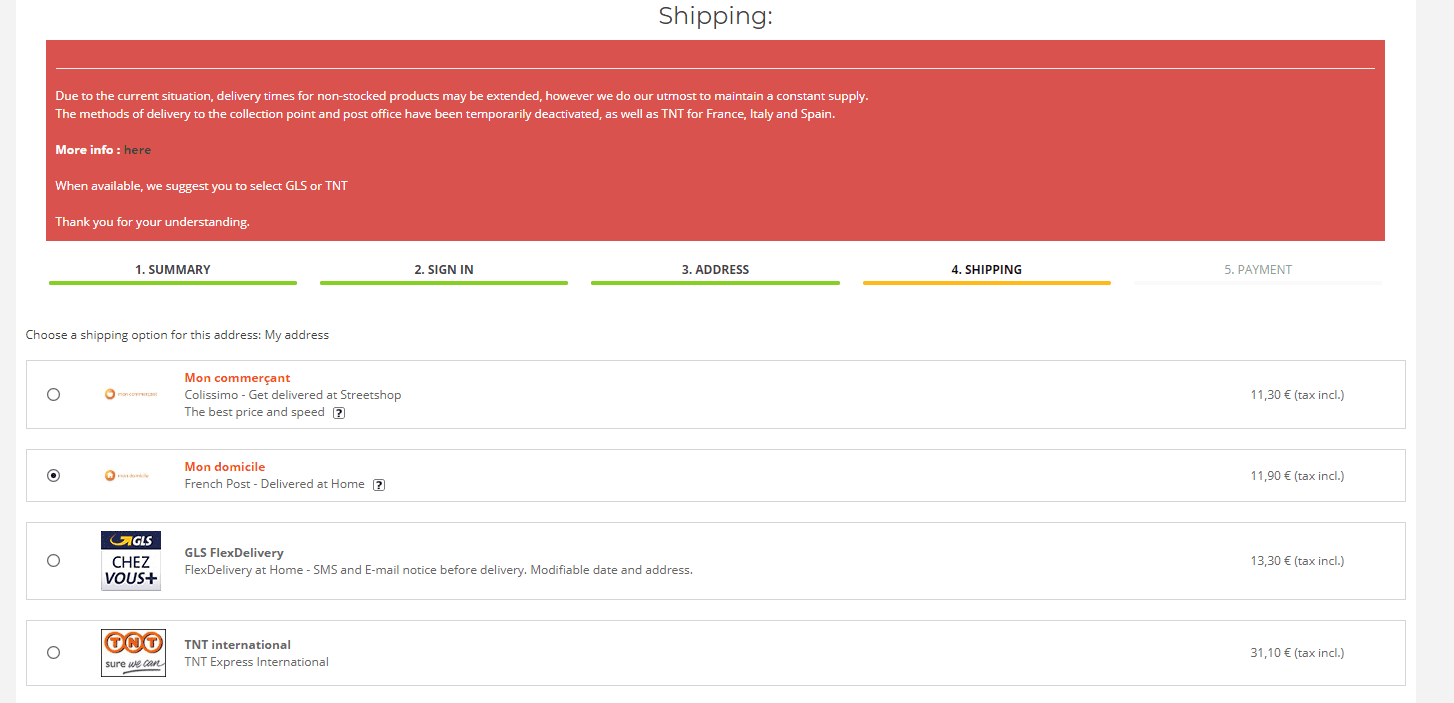Click the GLS Chez Vous+ logo

tap(131, 561)
